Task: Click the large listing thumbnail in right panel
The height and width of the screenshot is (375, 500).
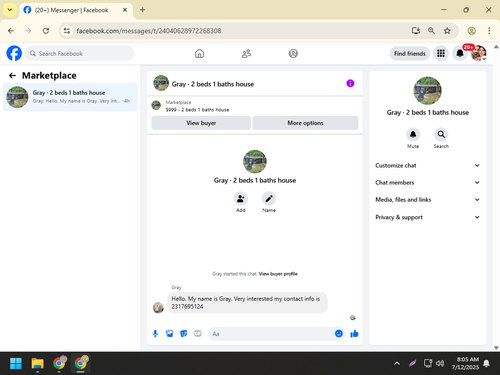Action: click(x=428, y=91)
